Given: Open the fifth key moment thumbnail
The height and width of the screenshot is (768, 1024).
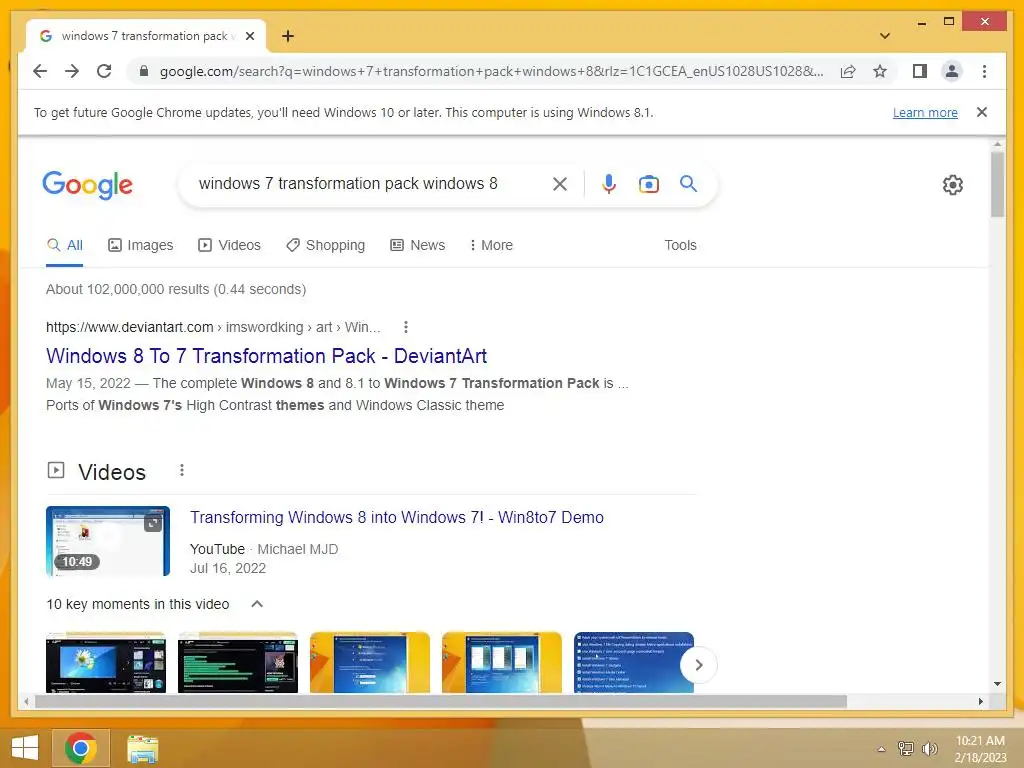Looking at the screenshot, I should 633,662.
